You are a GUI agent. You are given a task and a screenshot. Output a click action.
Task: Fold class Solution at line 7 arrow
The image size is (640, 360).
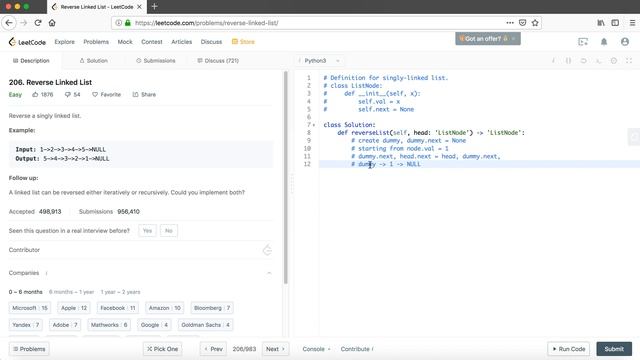click(314, 125)
